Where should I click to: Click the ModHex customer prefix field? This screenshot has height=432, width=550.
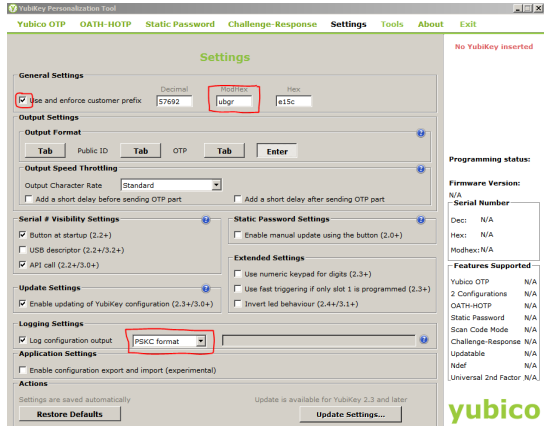pyautogui.click(x=234, y=101)
